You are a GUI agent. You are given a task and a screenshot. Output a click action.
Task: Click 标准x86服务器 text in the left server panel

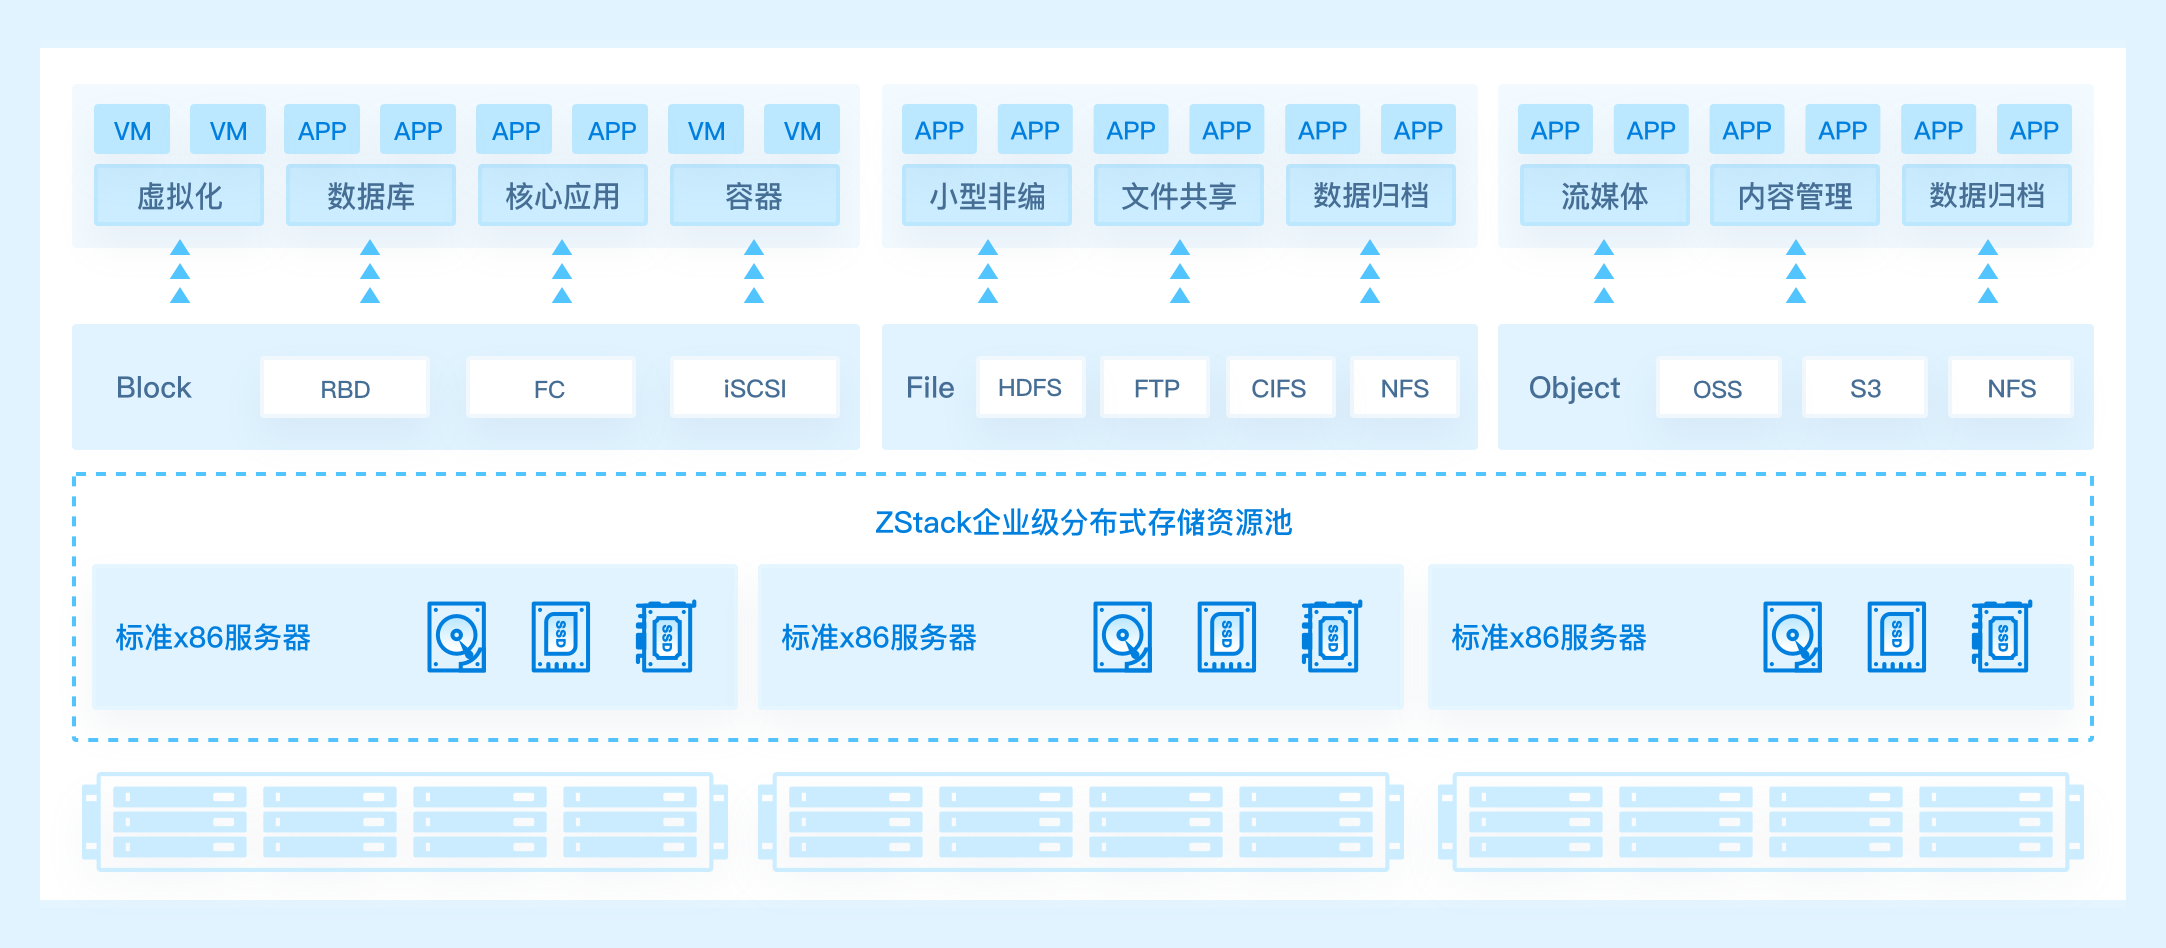(x=213, y=637)
